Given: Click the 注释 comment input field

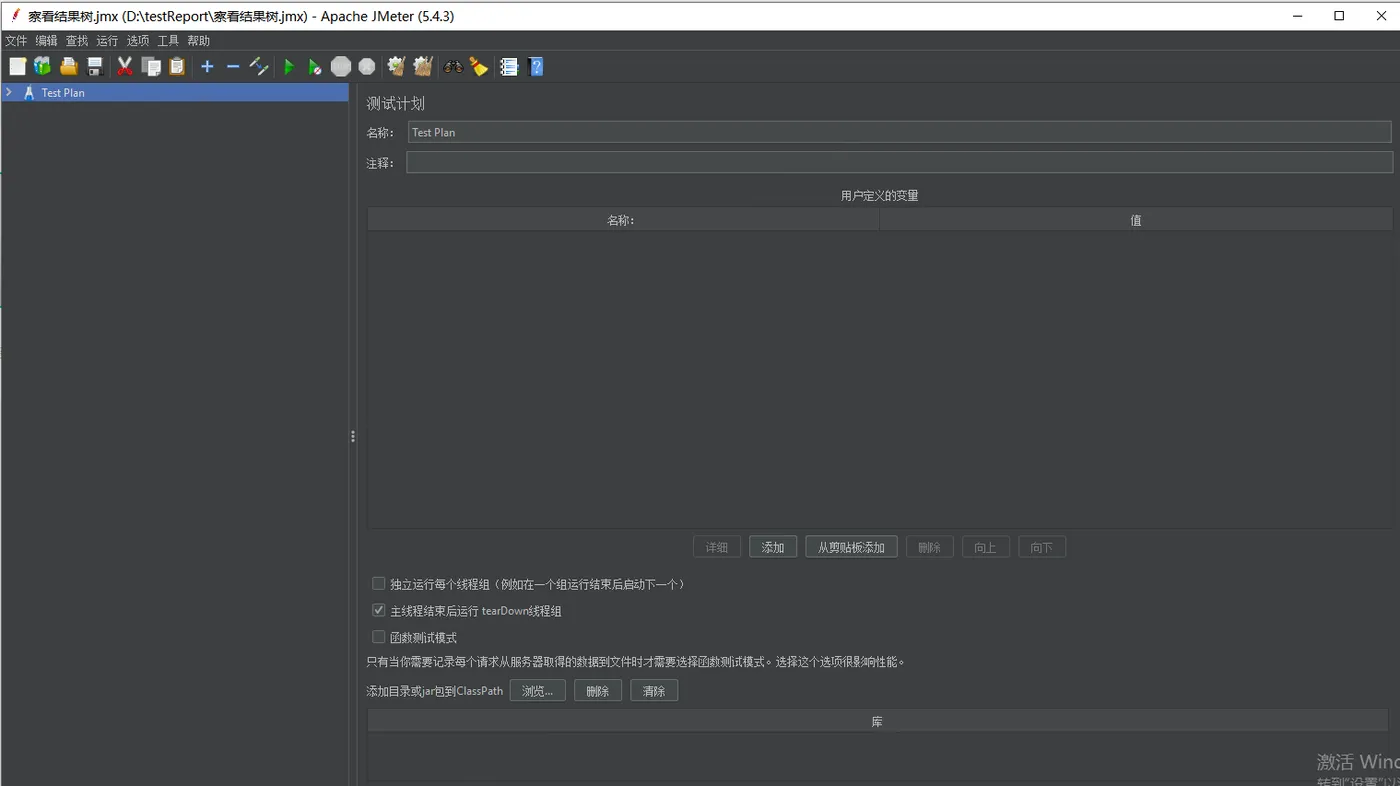Looking at the screenshot, I should pos(899,163).
